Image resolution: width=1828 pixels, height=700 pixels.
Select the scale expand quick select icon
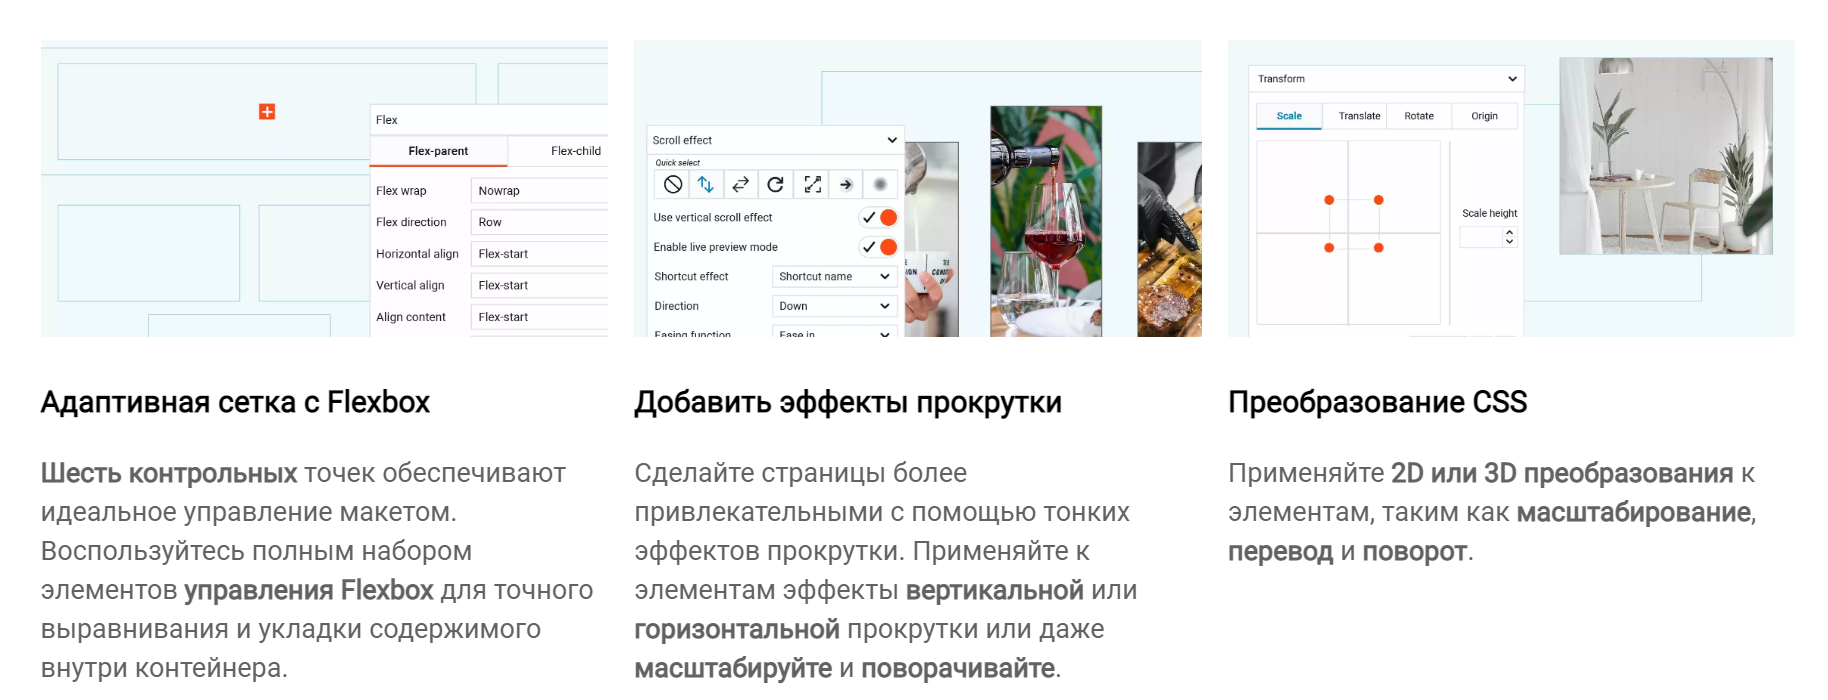tap(812, 184)
